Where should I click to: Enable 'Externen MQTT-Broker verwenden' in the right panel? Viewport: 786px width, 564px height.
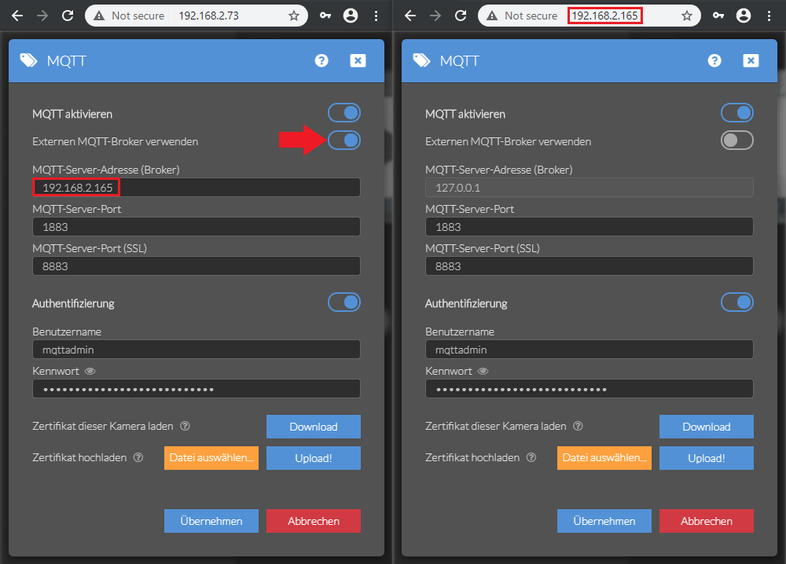737,141
